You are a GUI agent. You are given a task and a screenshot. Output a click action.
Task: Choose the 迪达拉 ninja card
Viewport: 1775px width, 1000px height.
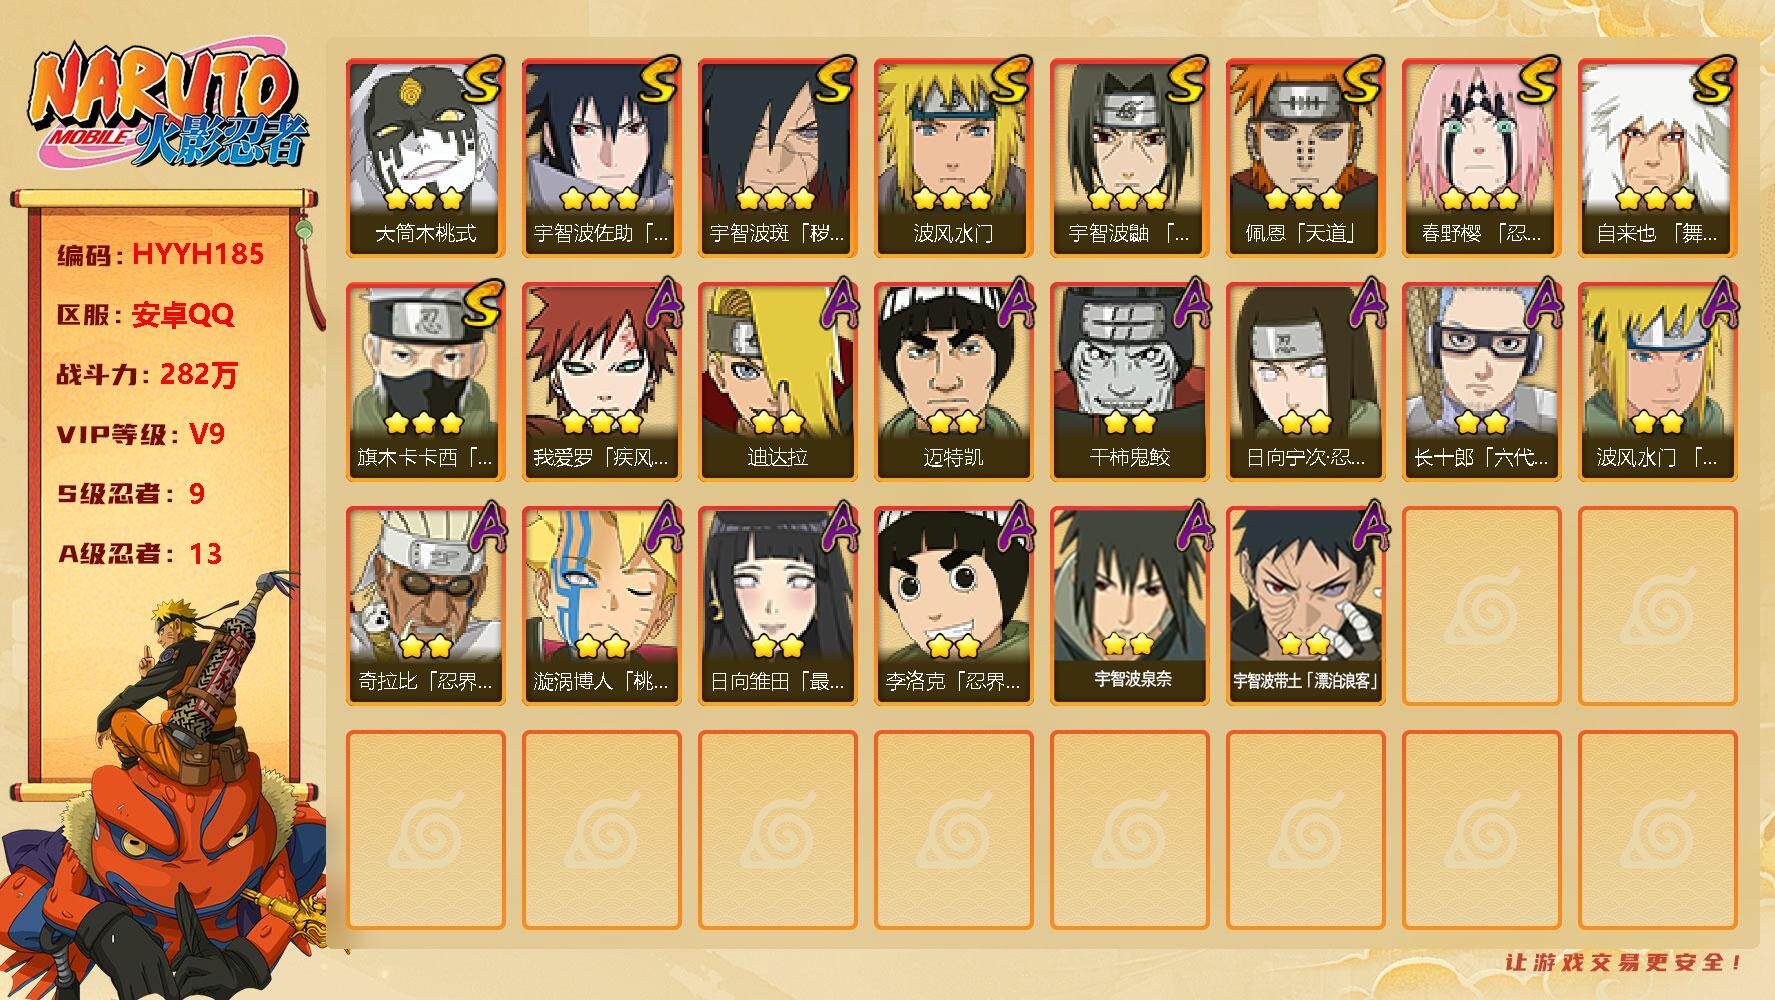(x=778, y=382)
